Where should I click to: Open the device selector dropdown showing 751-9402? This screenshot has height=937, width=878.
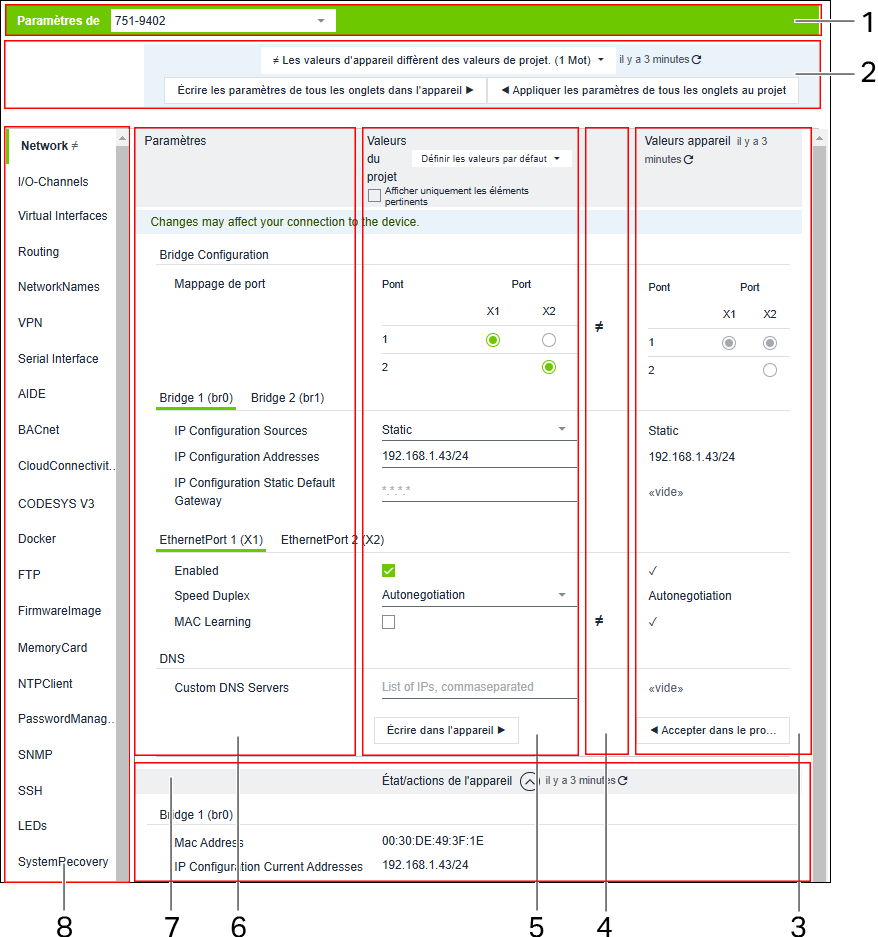coord(223,21)
